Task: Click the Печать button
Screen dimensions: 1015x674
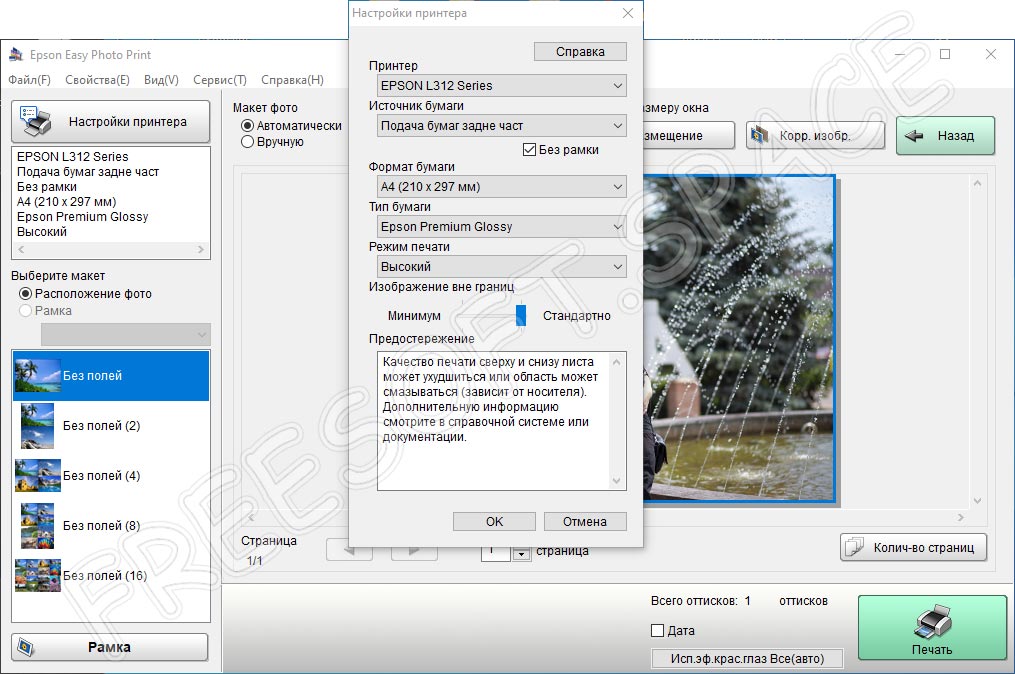Action: (932, 628)
